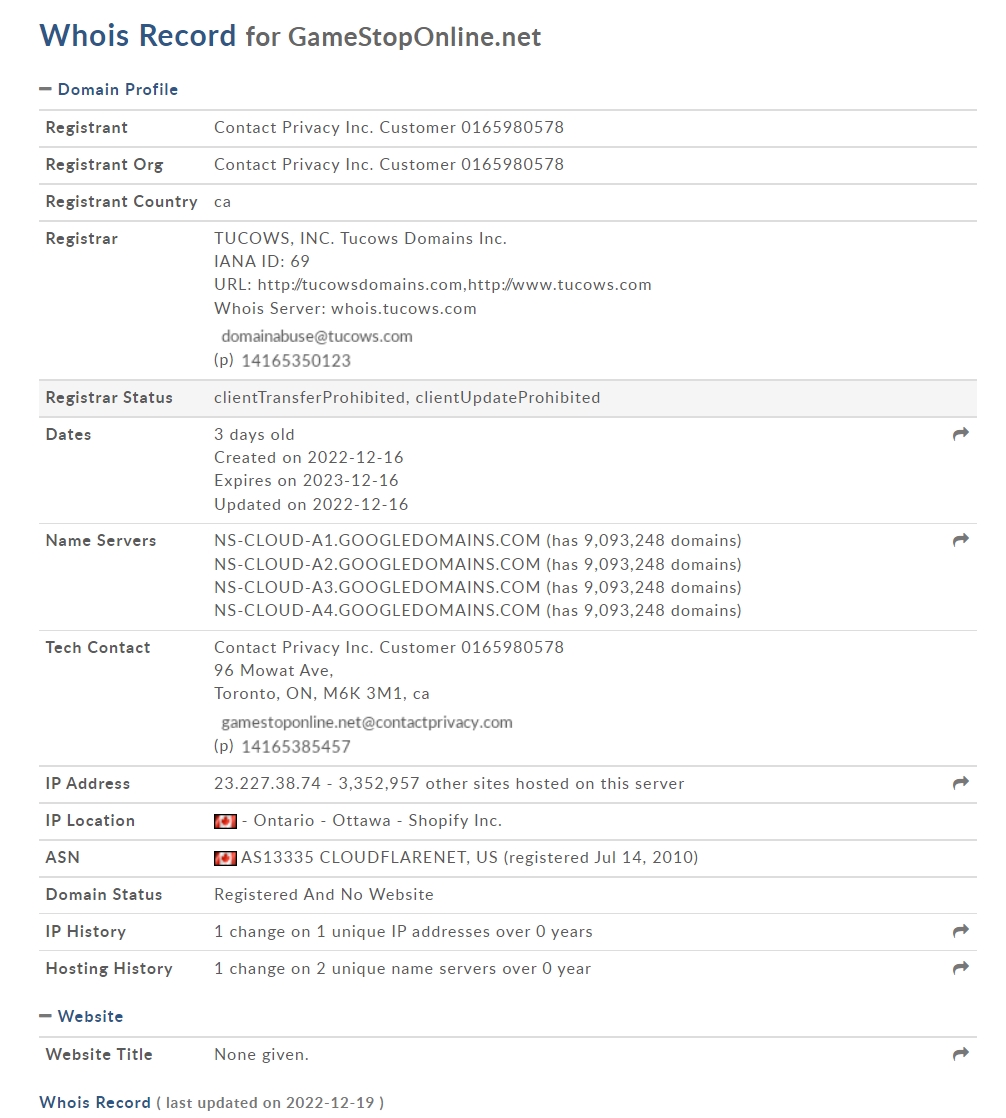Collapse the Website section
The height and width of the screenshot is (1118, 1006).
(81, 1016)
